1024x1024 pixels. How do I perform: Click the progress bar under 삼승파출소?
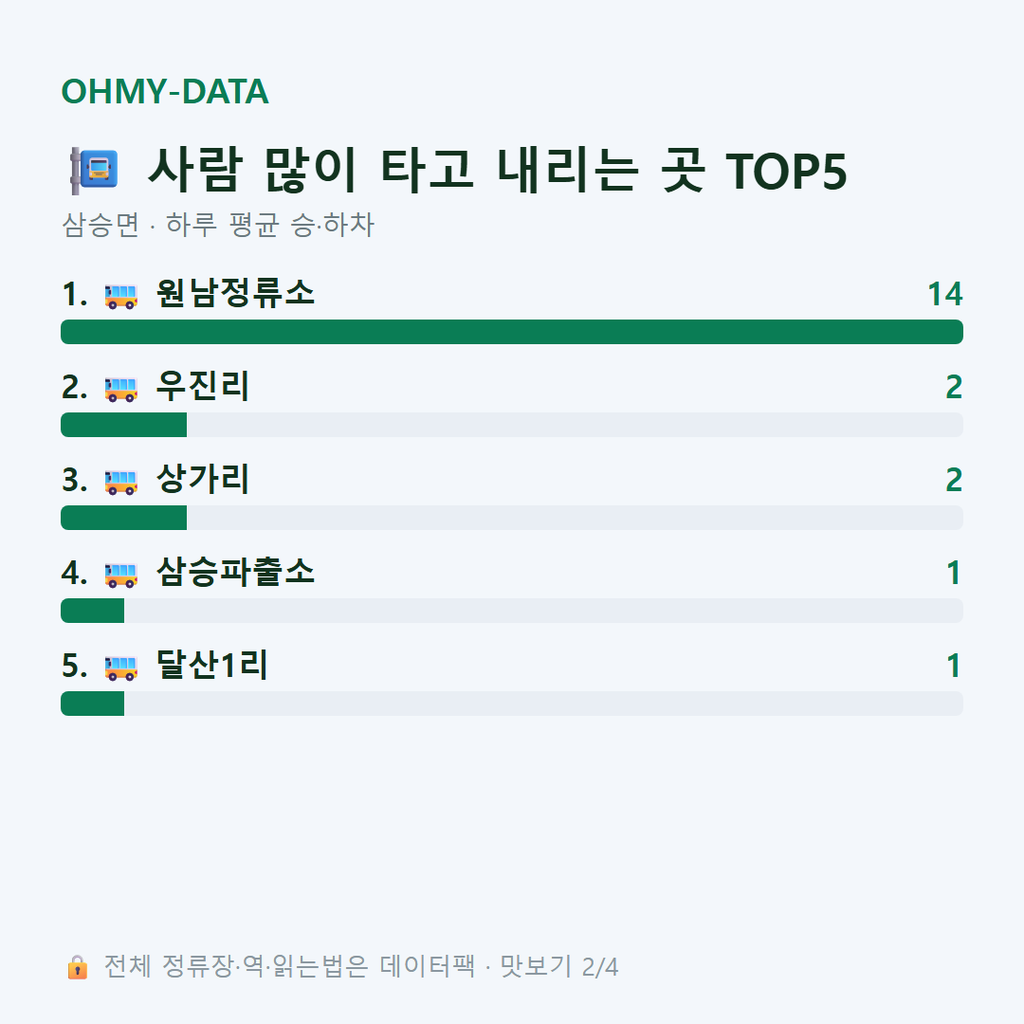[512, 610]
